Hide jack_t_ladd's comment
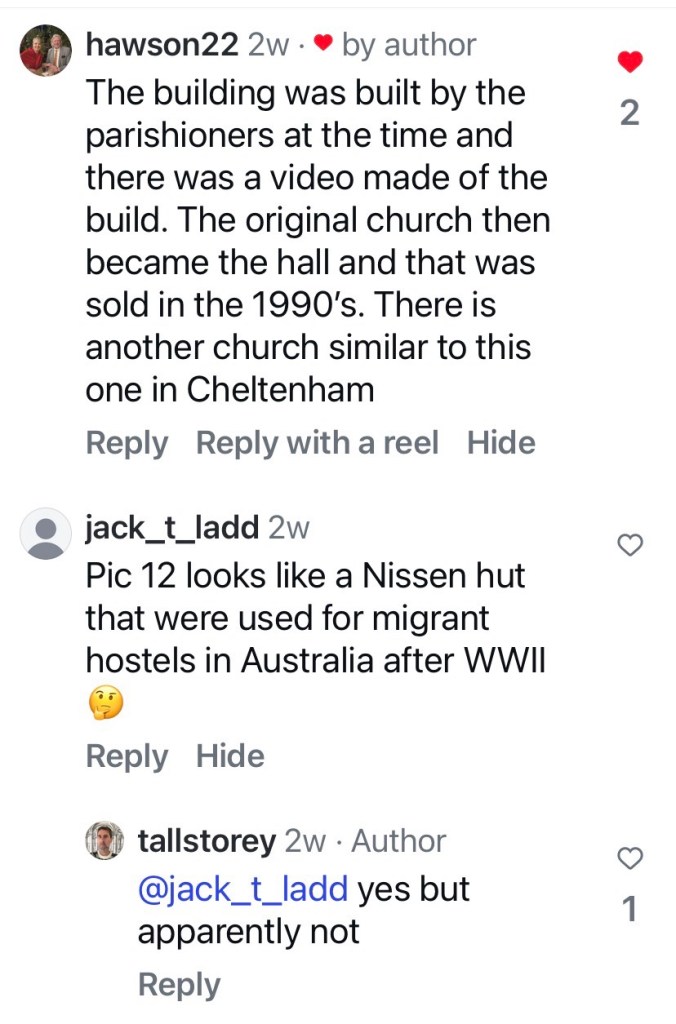676x1024 pixels. pos(230,756)
